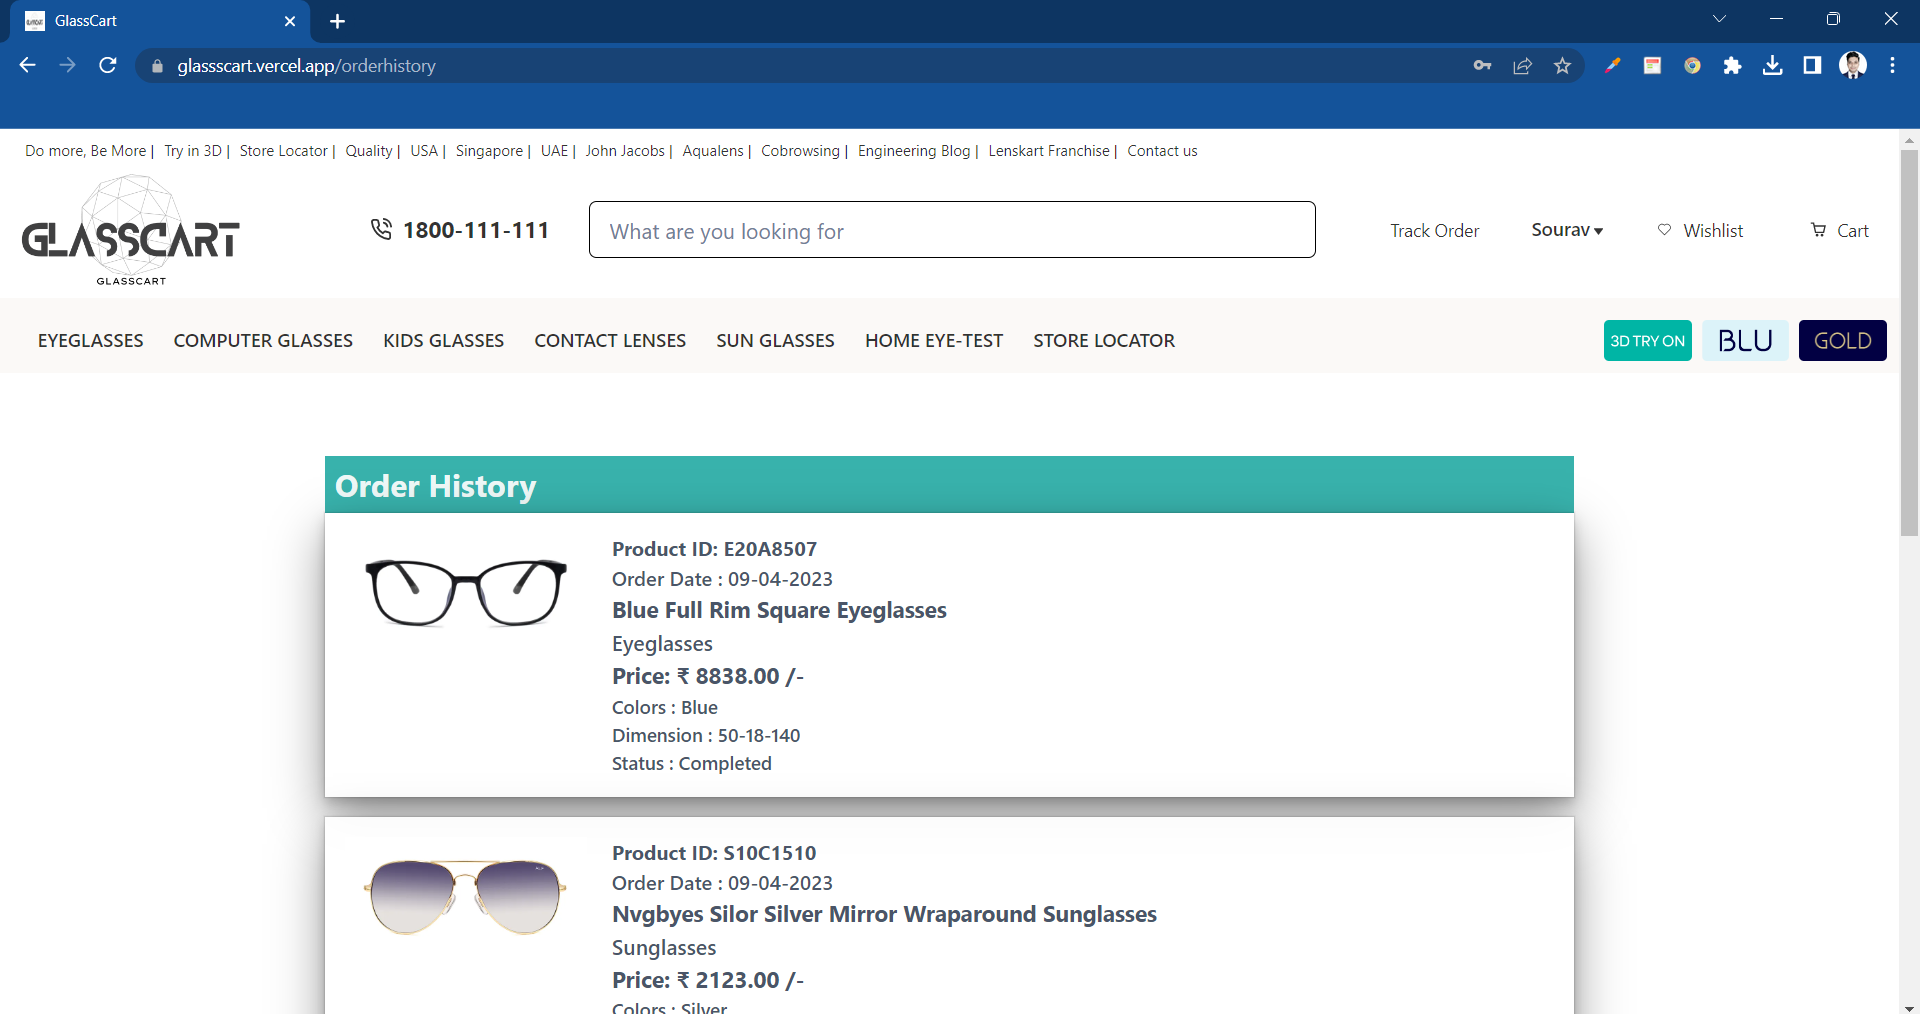Click the search box
1920x1014 pixels.
(x=952, y=230)
